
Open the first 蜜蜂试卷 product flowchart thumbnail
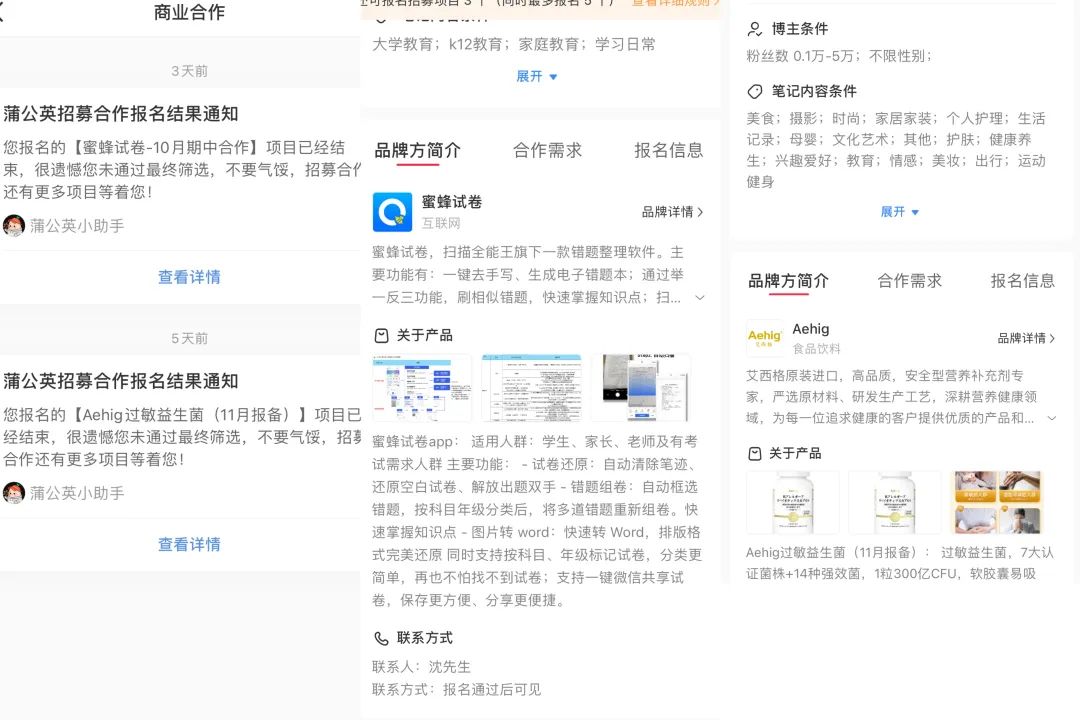422,388
